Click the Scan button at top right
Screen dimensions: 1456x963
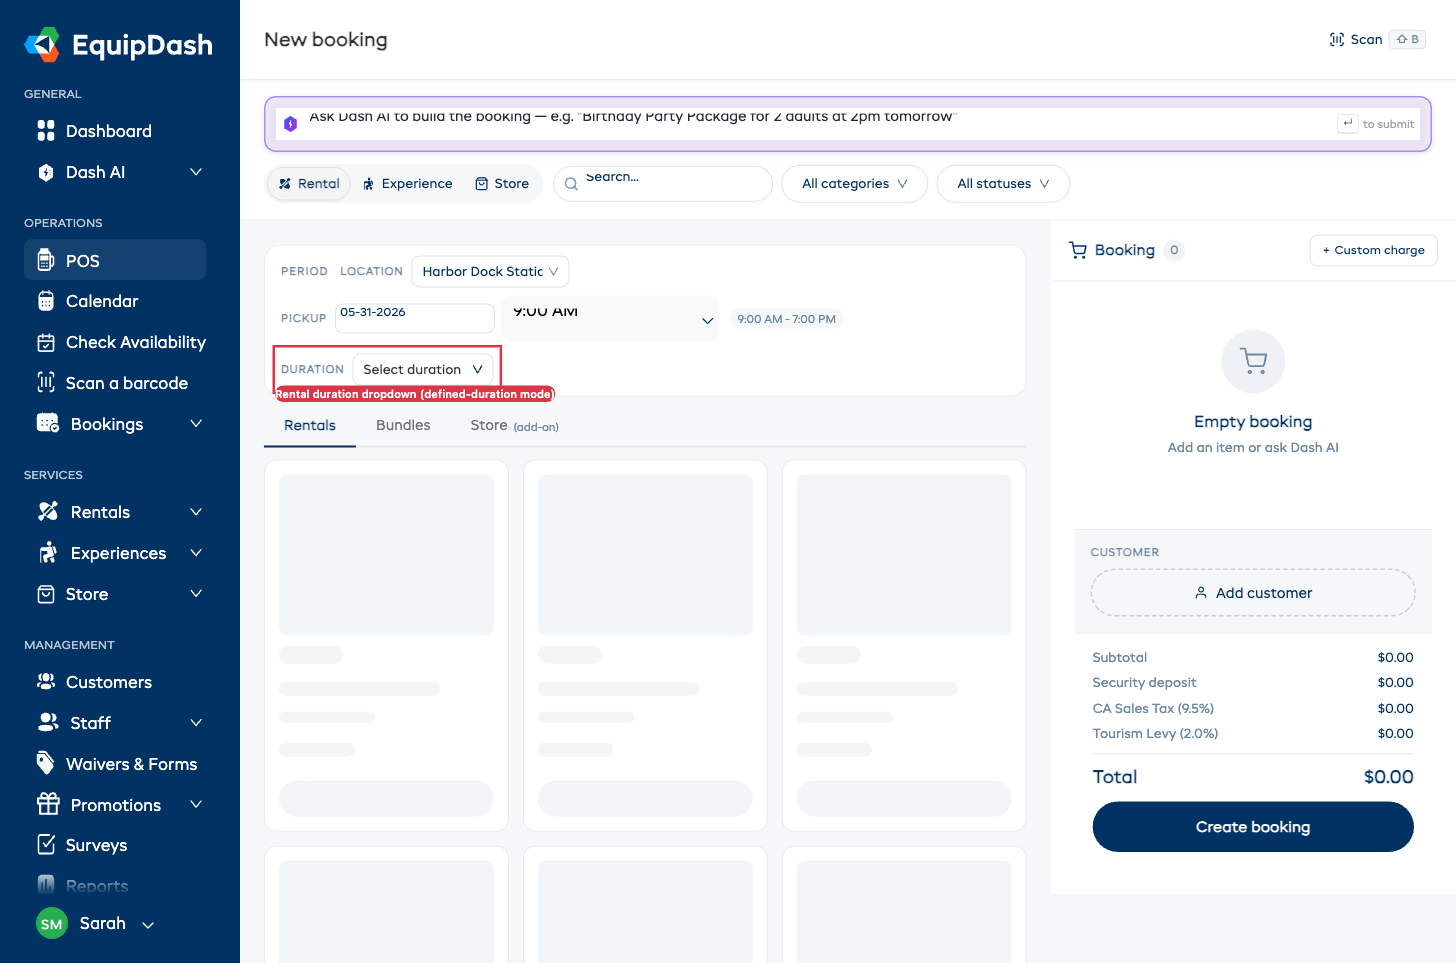[1376, 39]
